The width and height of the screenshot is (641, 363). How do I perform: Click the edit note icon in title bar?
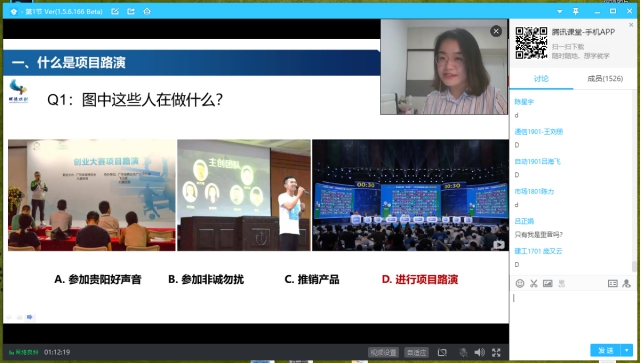click(115, 11)
